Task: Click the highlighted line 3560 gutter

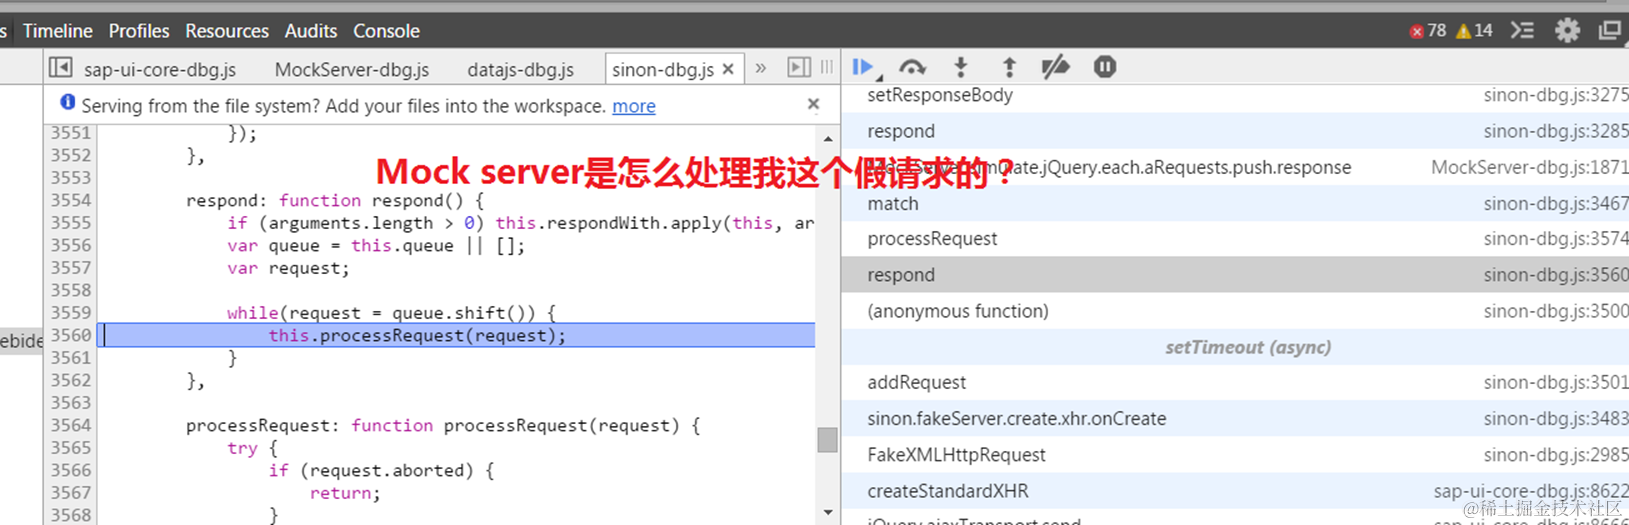Action: [71, 335]
